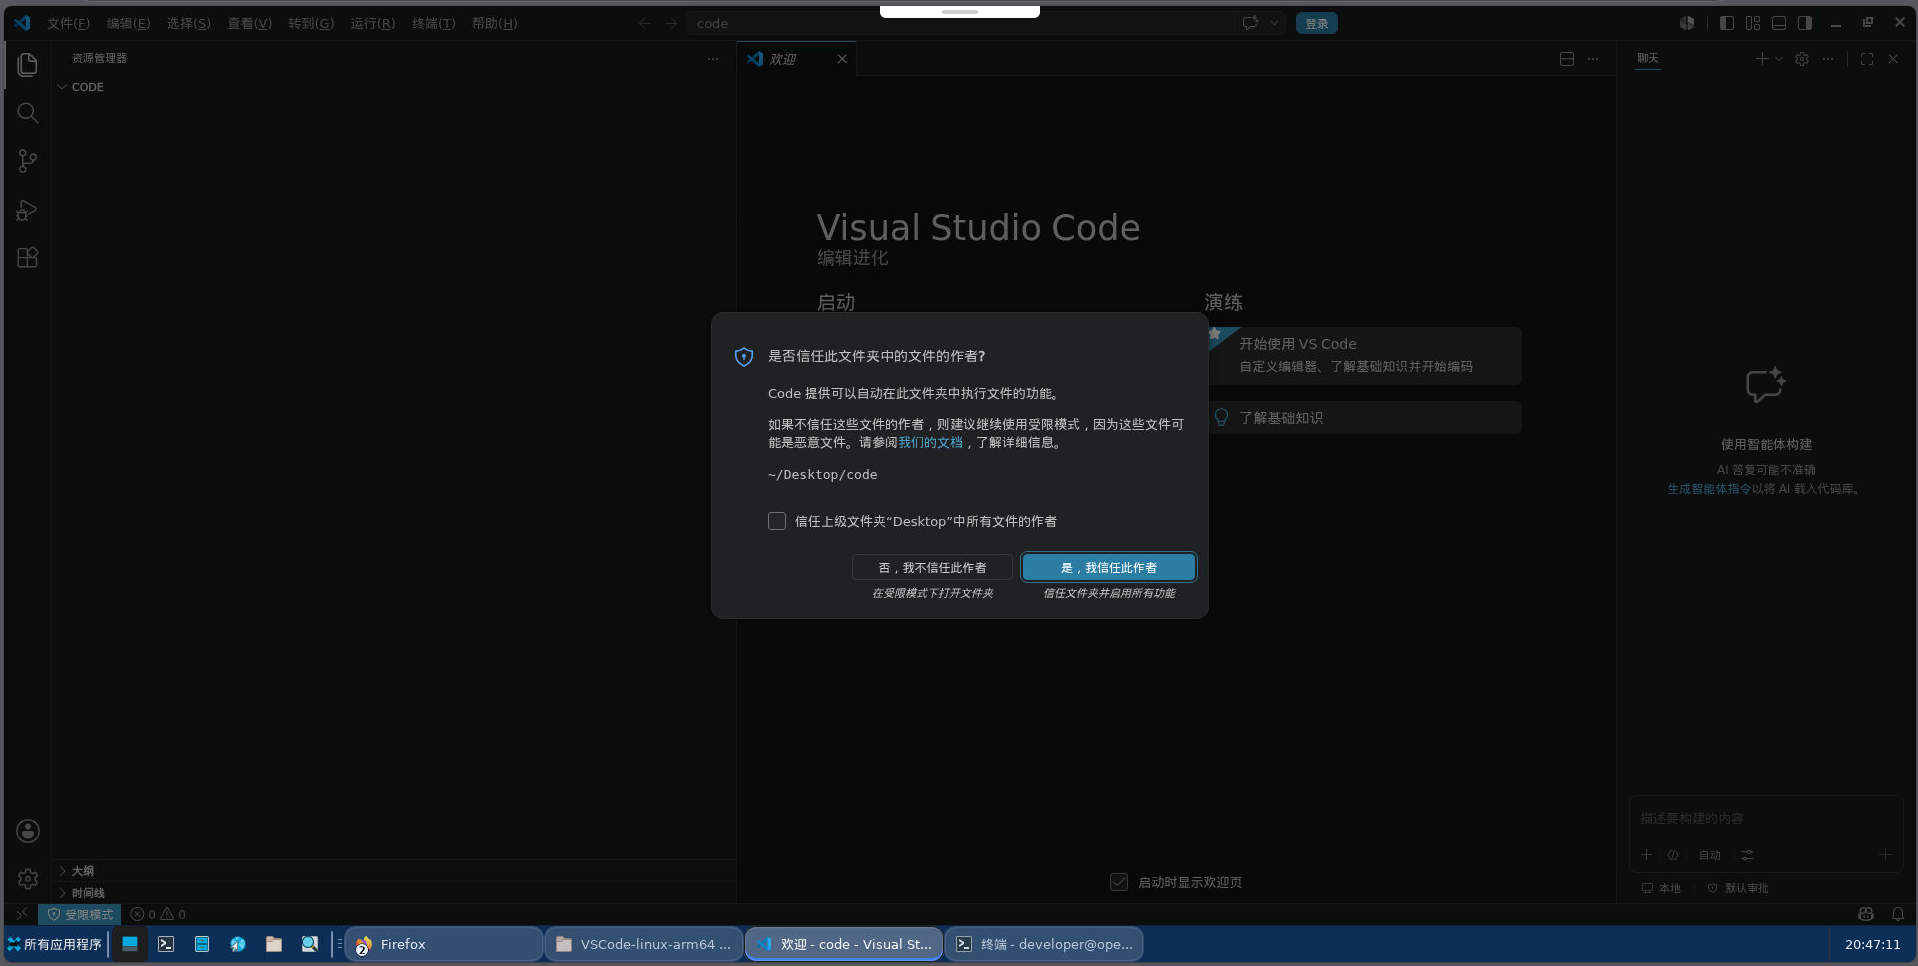This screenshot has width=1918, height=966.
Task: Toggle the 启动时显示欢迎页 checkbox
Action: click(x=1119, y=882)
